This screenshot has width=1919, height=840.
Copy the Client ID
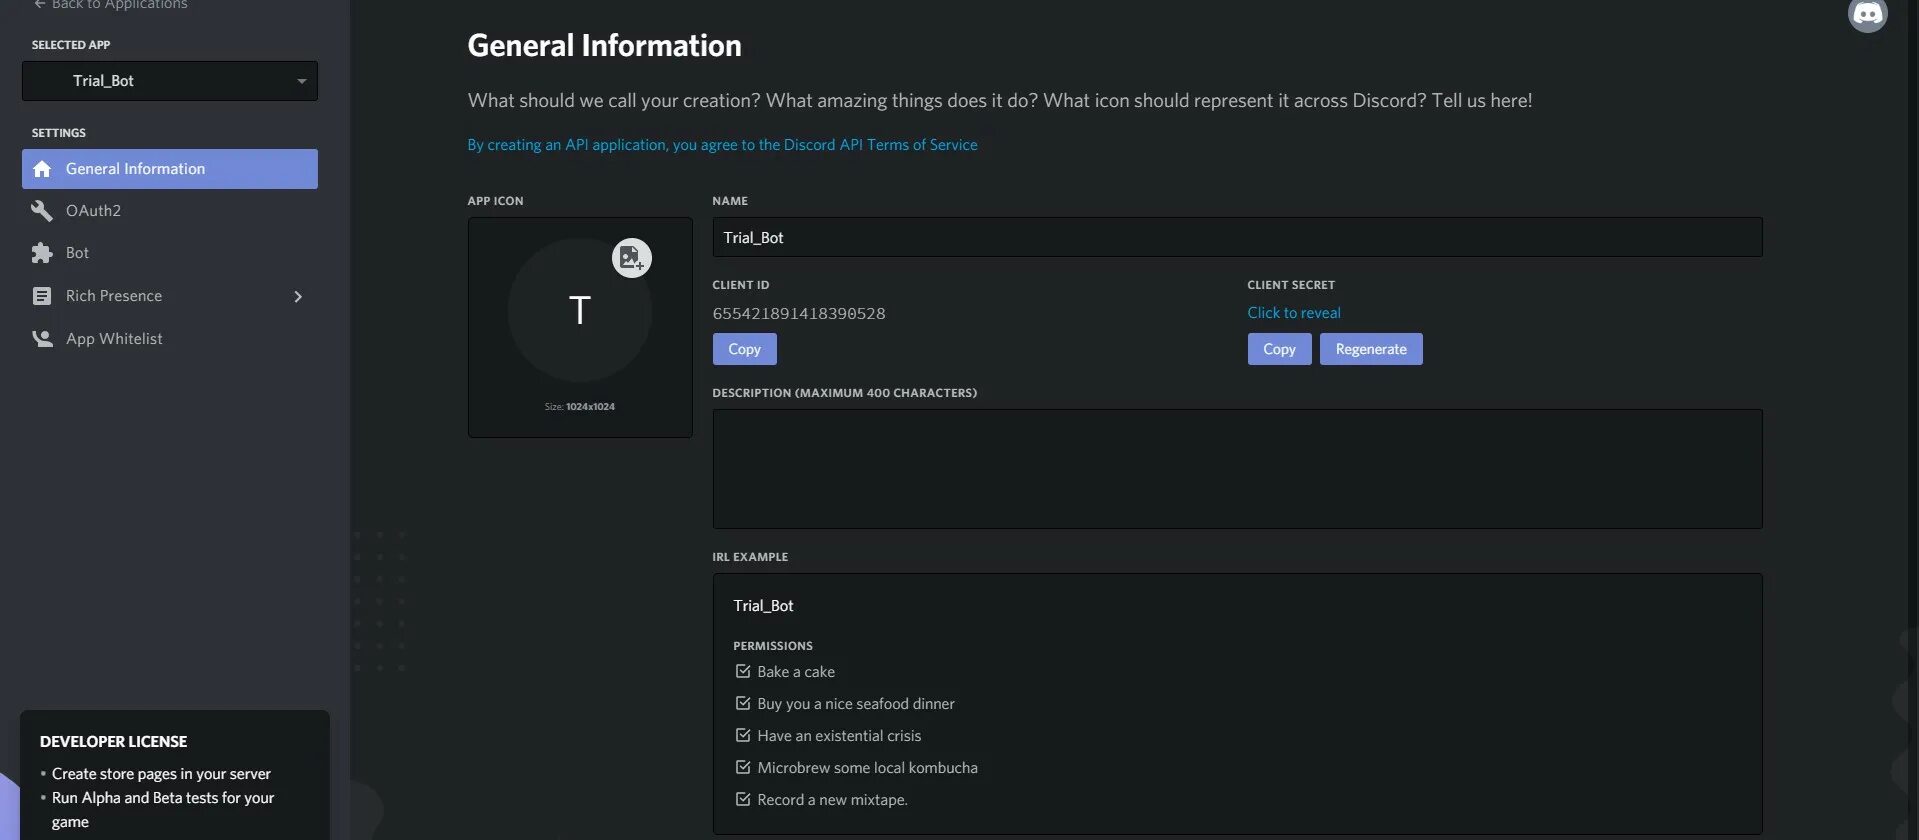tap(744, 349)
